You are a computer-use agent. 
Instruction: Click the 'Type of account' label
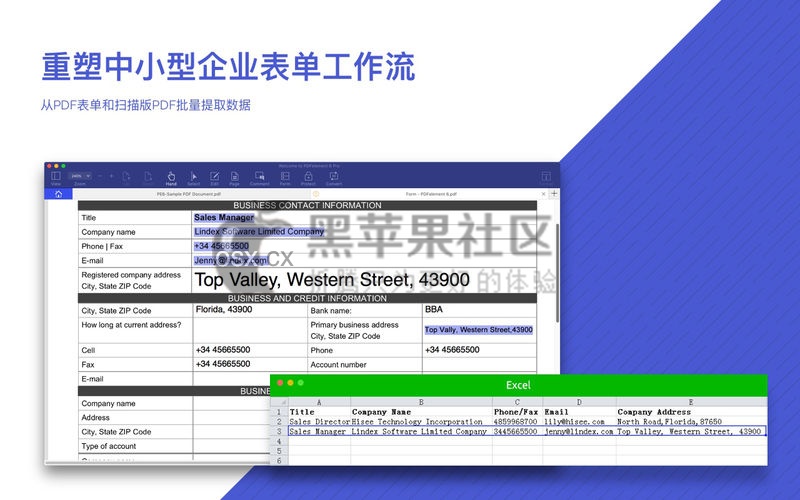(109, 446)
